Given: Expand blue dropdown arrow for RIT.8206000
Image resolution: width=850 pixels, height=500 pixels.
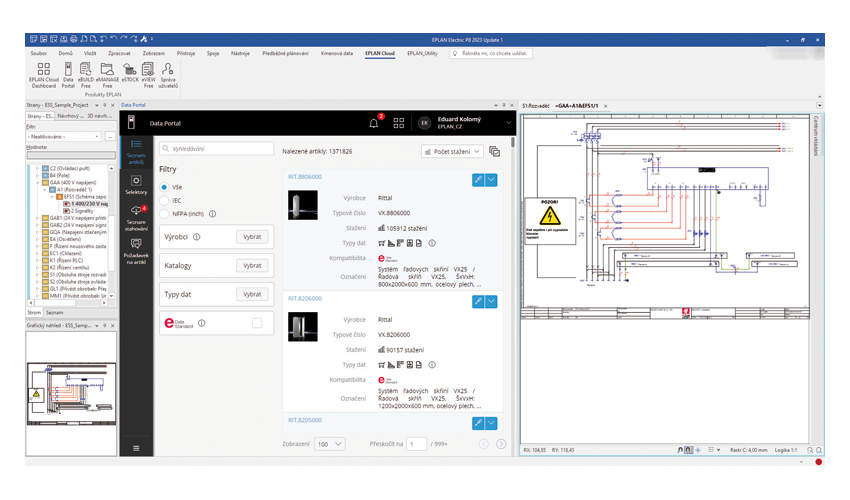Looking at the screenshot, I should [491, 301].
